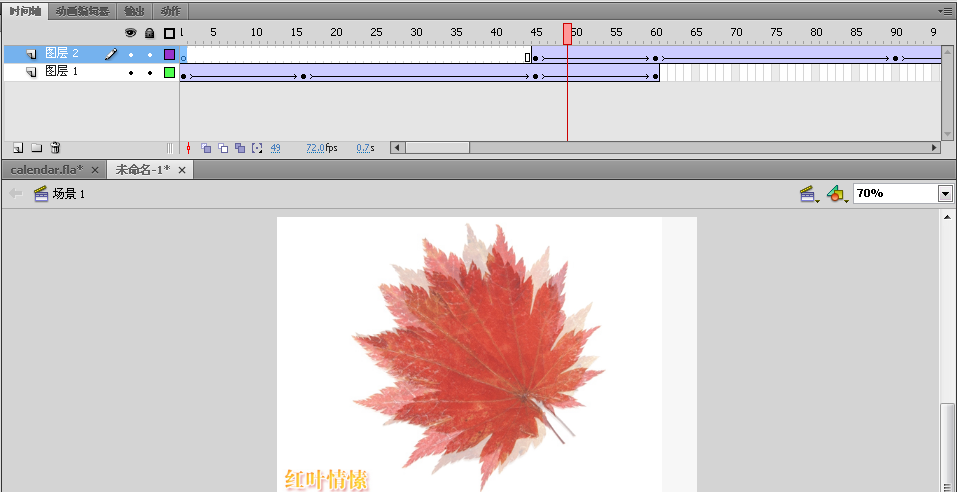
Task: Enable Onion Skin Outlines
Action: tap(223, 148)
